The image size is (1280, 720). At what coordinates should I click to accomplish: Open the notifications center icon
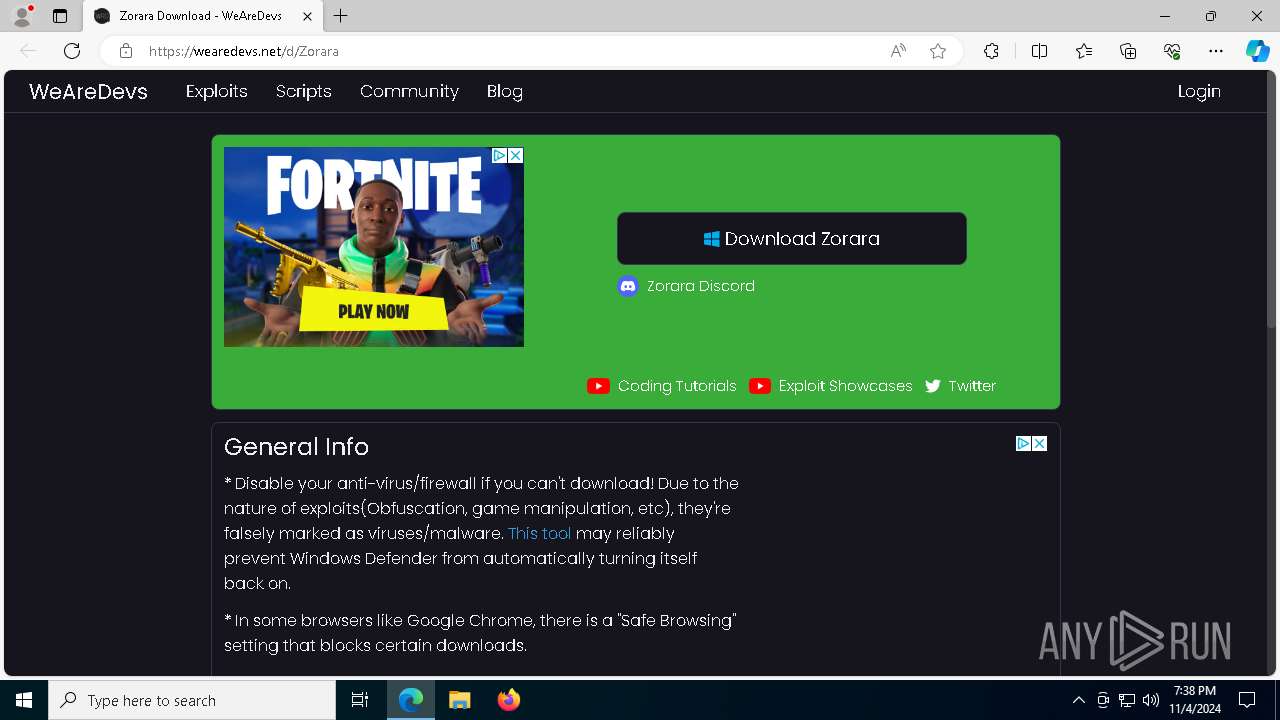1247,700
